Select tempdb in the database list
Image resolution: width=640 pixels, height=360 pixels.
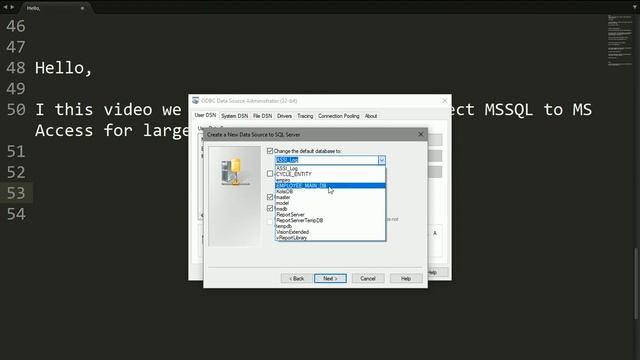tap(330, 226)
